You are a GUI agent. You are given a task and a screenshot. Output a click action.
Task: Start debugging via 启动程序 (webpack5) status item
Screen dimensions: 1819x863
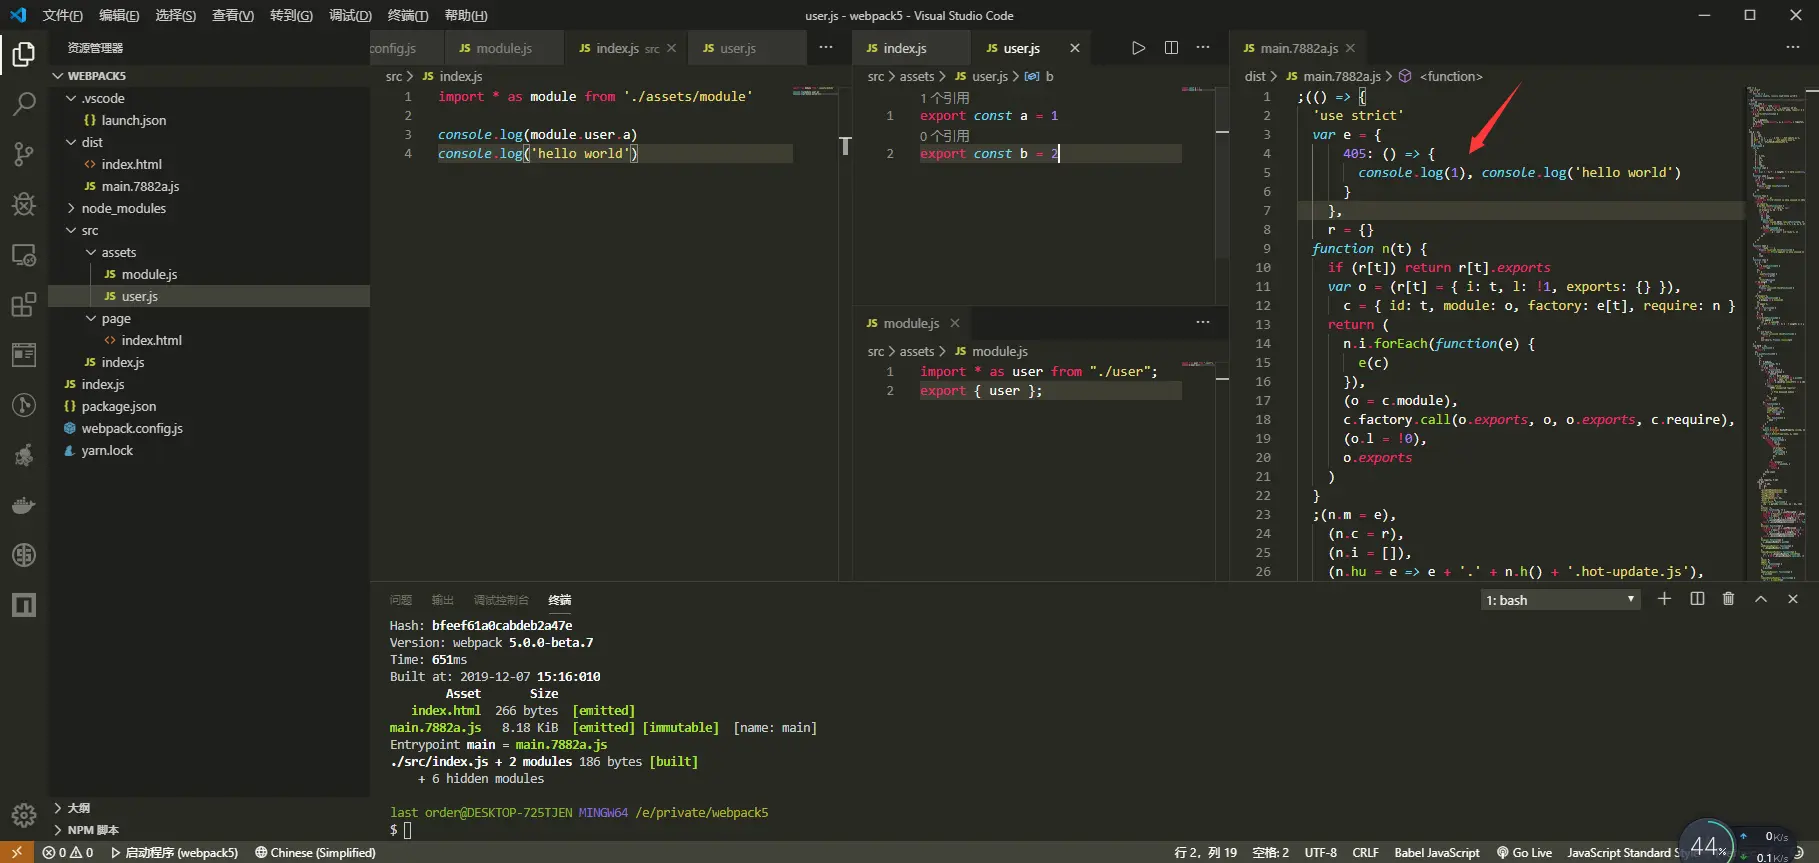174,853
